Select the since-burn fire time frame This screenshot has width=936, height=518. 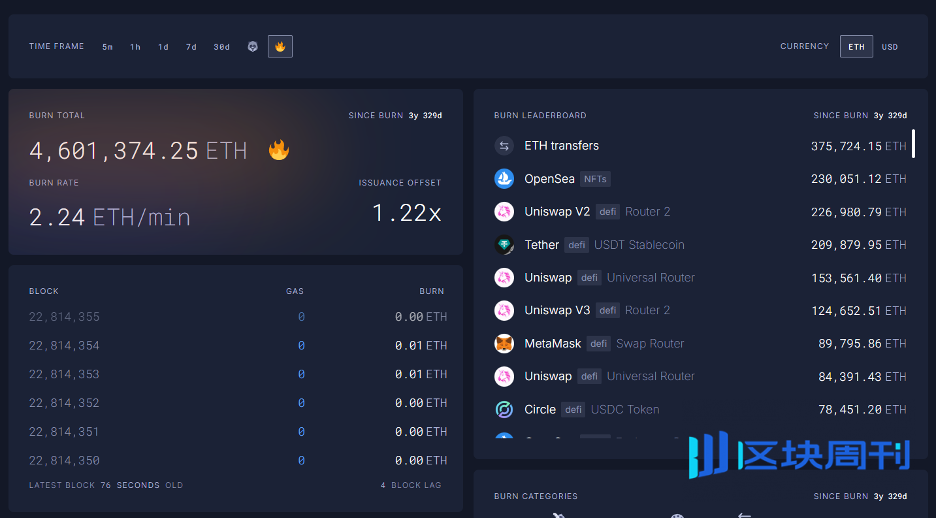pyautogui.click(x=280, y=47)
